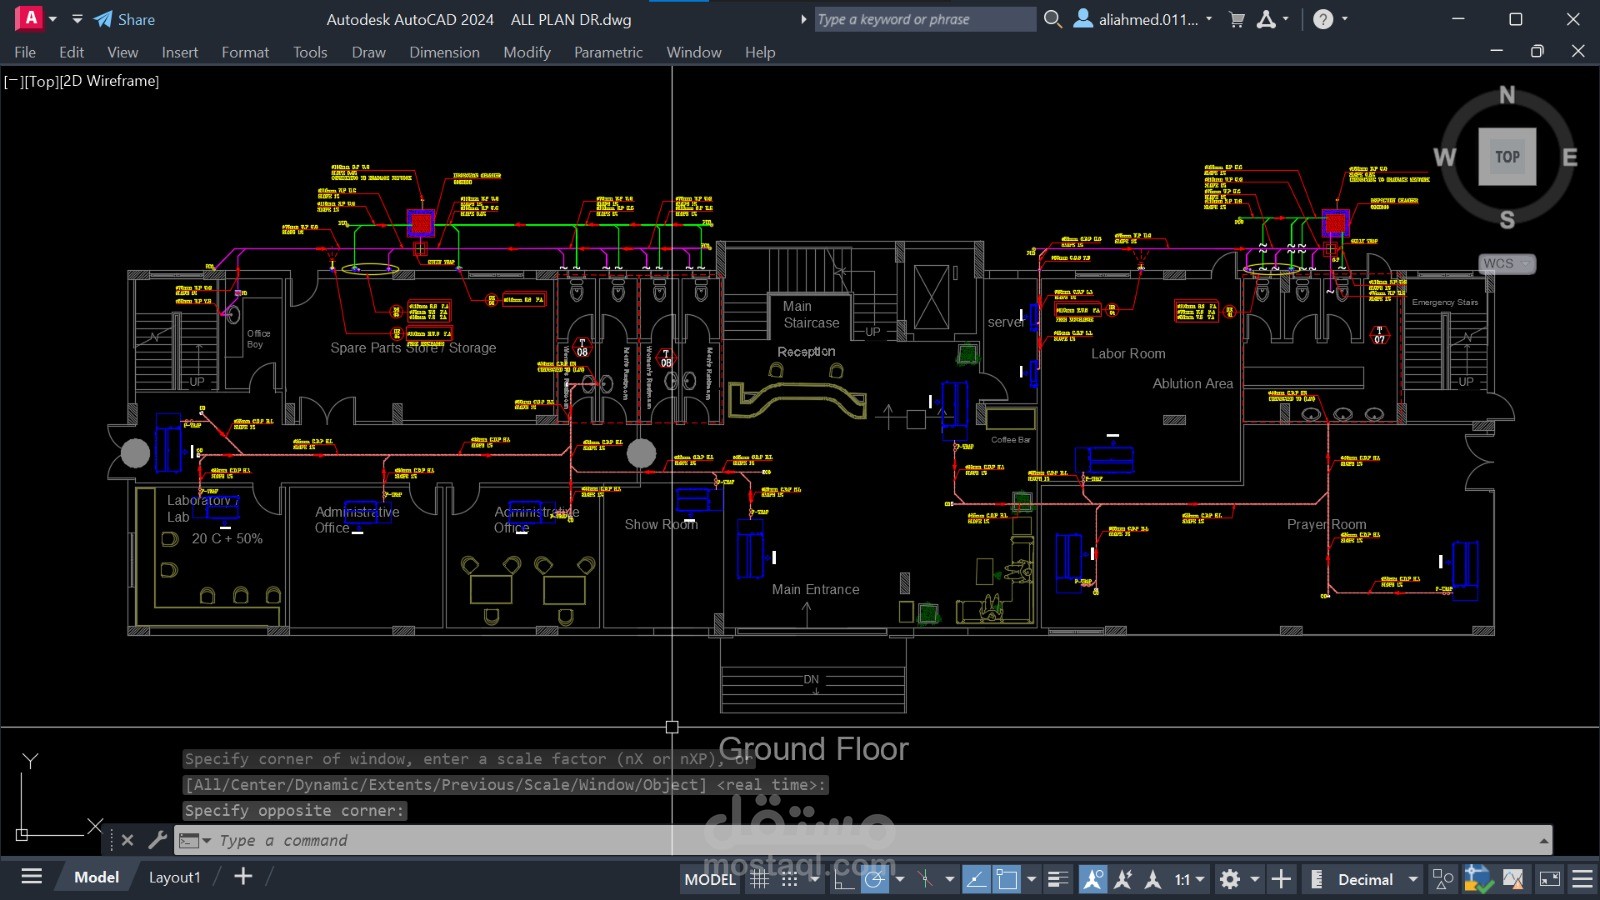Viewport: 1600px width, 900px height.
Task: Click the annotation scale icon beside 1:1
Action: click(1153, 879)
